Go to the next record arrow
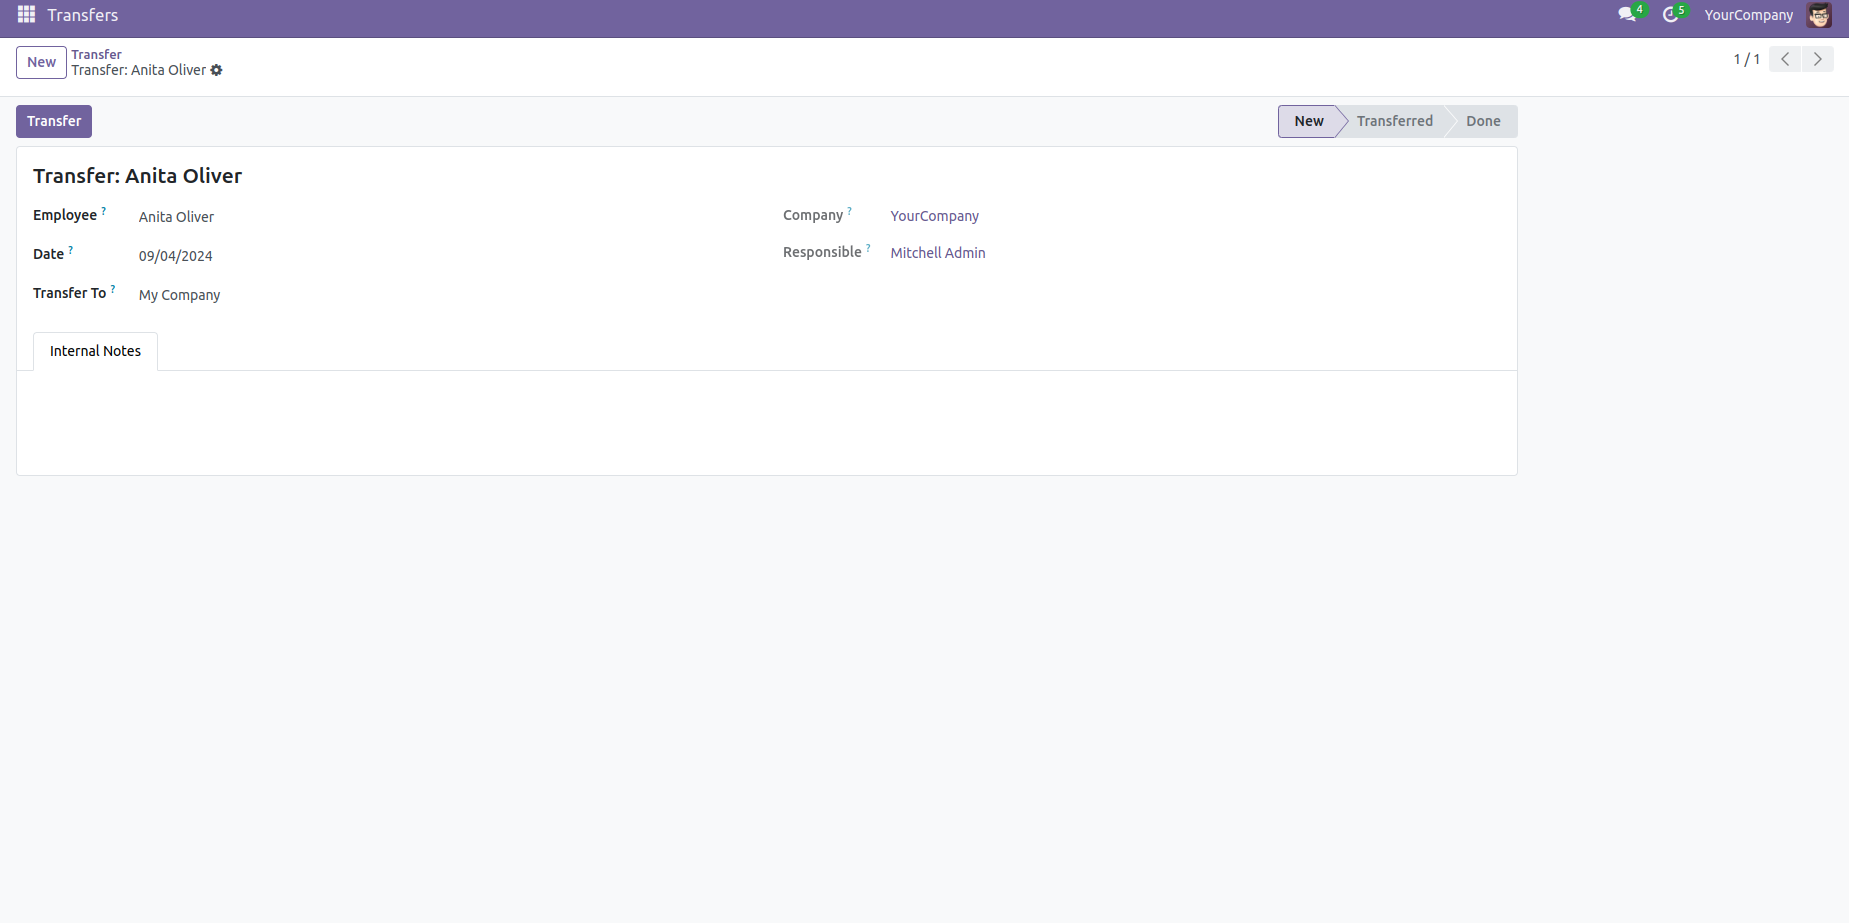The width and height of the screenshot is (1849, 923). [x=1817, y=59]
